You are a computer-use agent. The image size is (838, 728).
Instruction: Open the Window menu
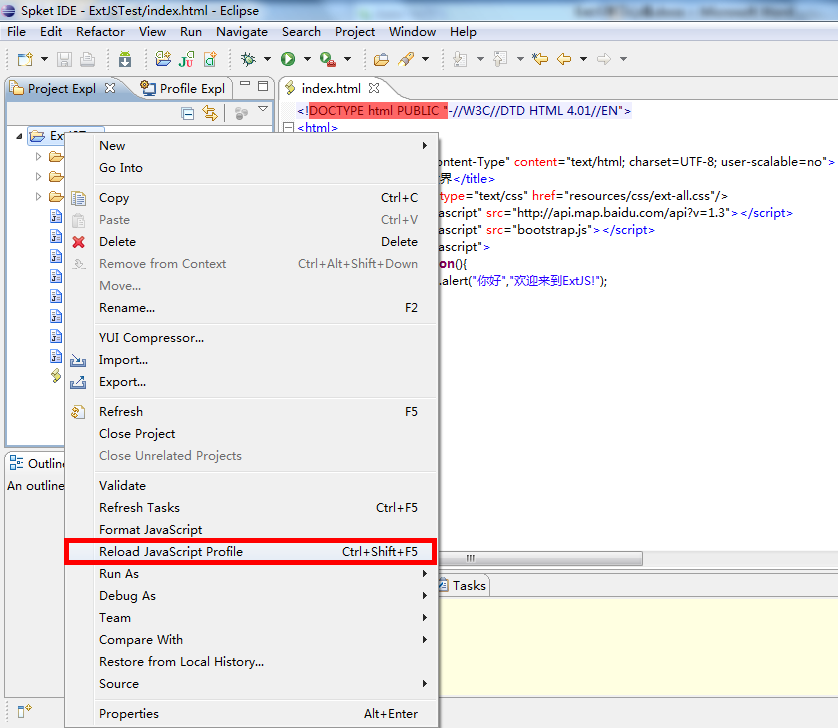[x=412, y=31]
